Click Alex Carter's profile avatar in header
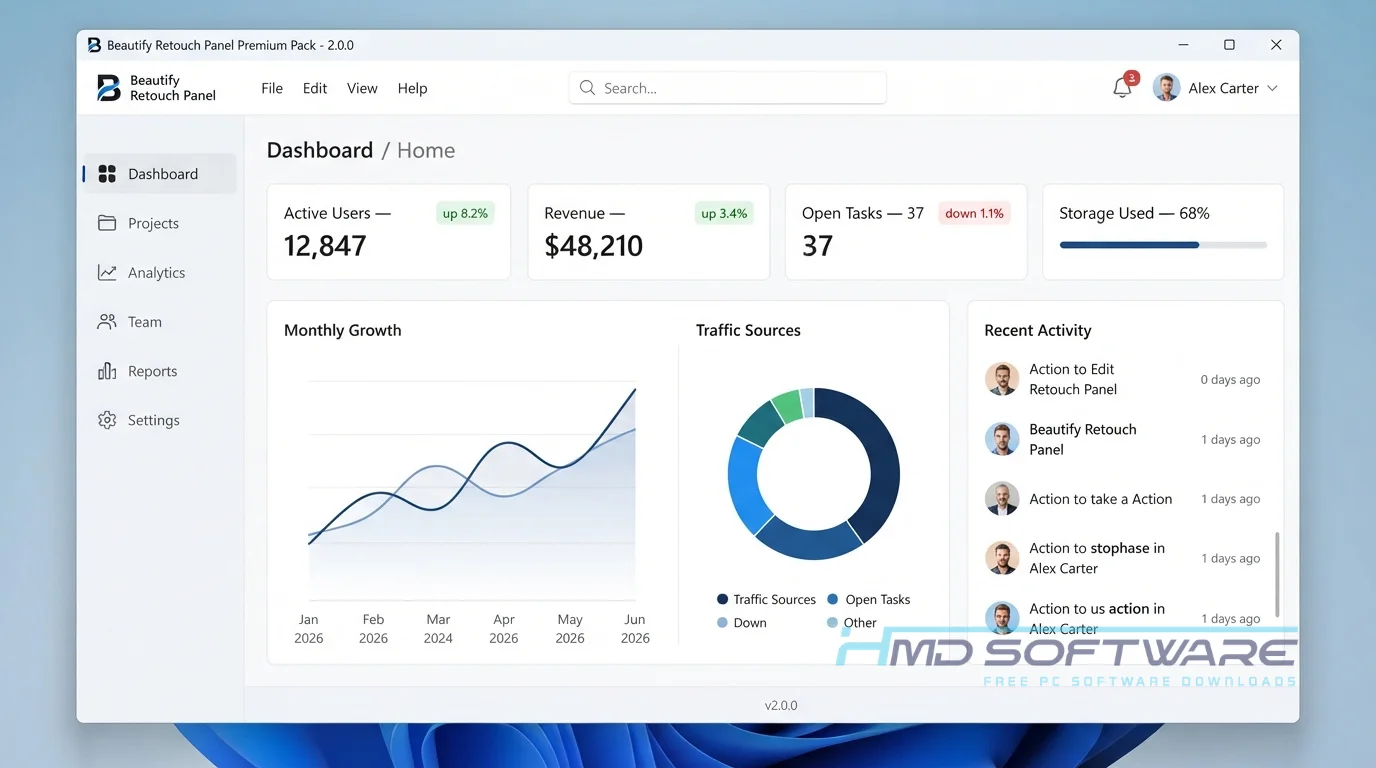 pyautogui.click(x=1166, y=88)
